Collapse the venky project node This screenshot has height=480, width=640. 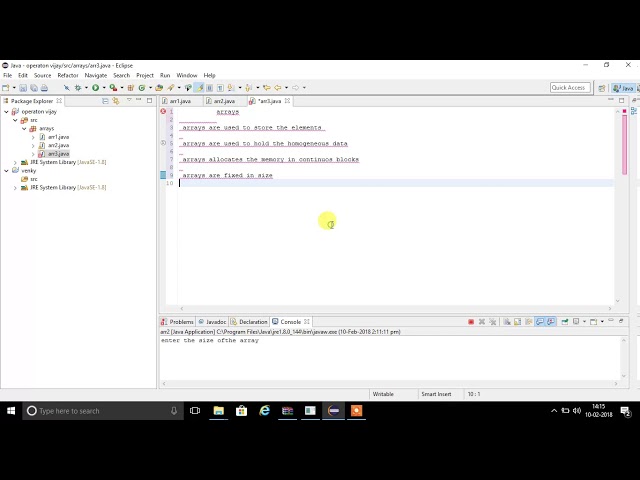point(6,171)
